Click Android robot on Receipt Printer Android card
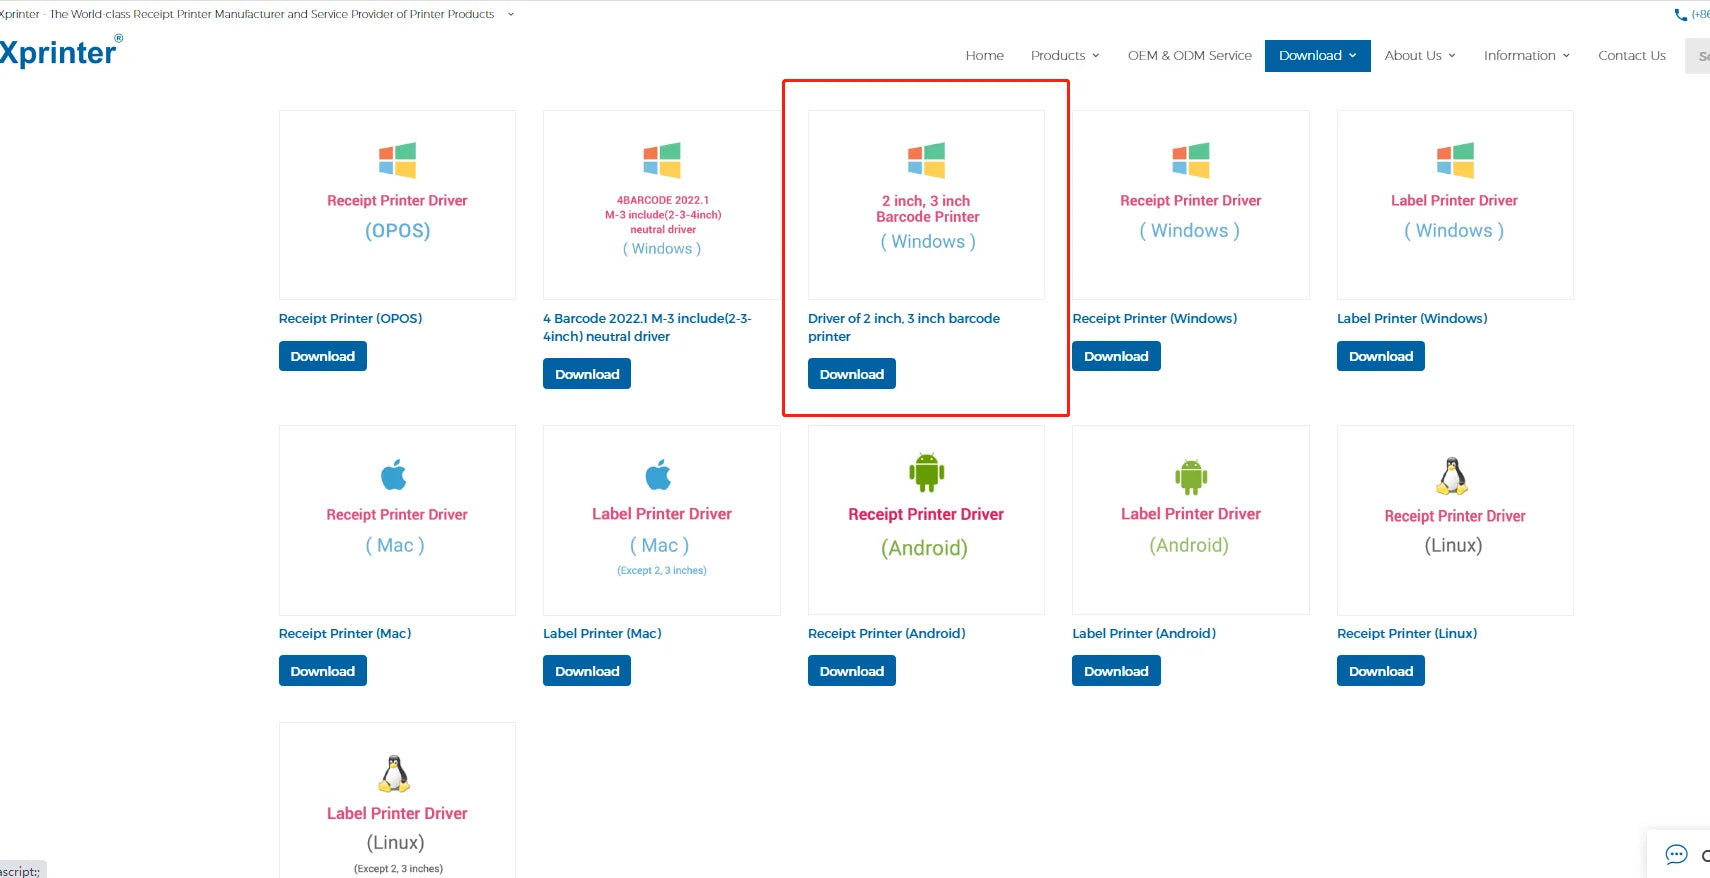The image size is (1710, 878). (x=926, y=472)
